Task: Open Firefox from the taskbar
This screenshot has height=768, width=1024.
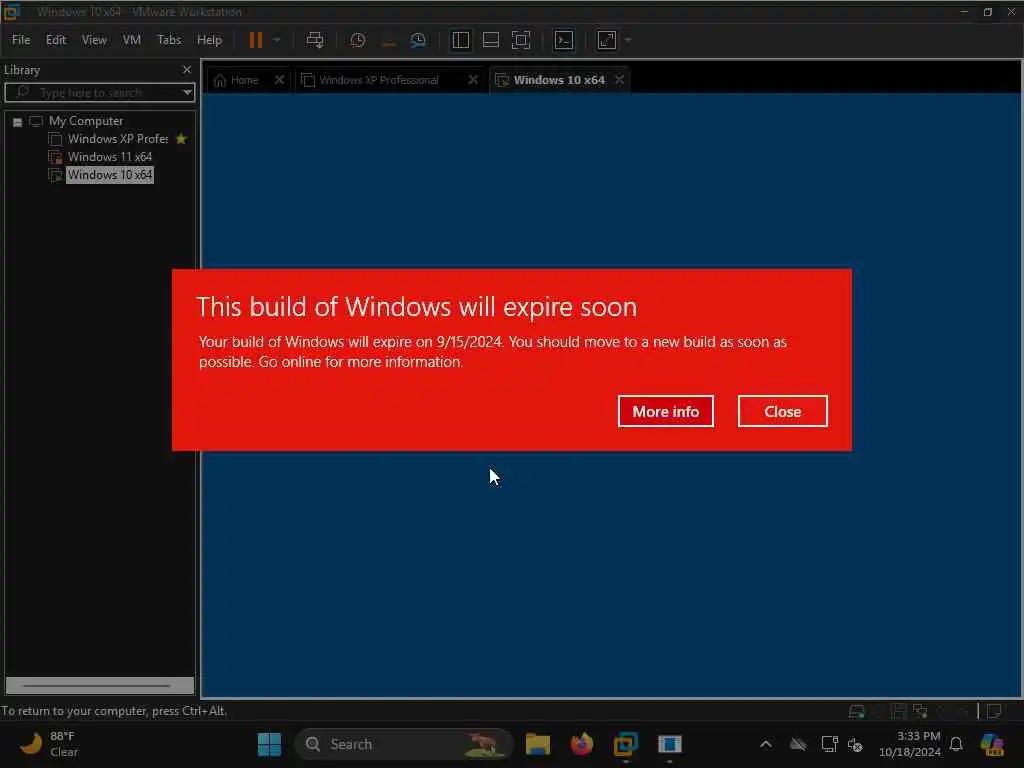Action: click(581, 744)
